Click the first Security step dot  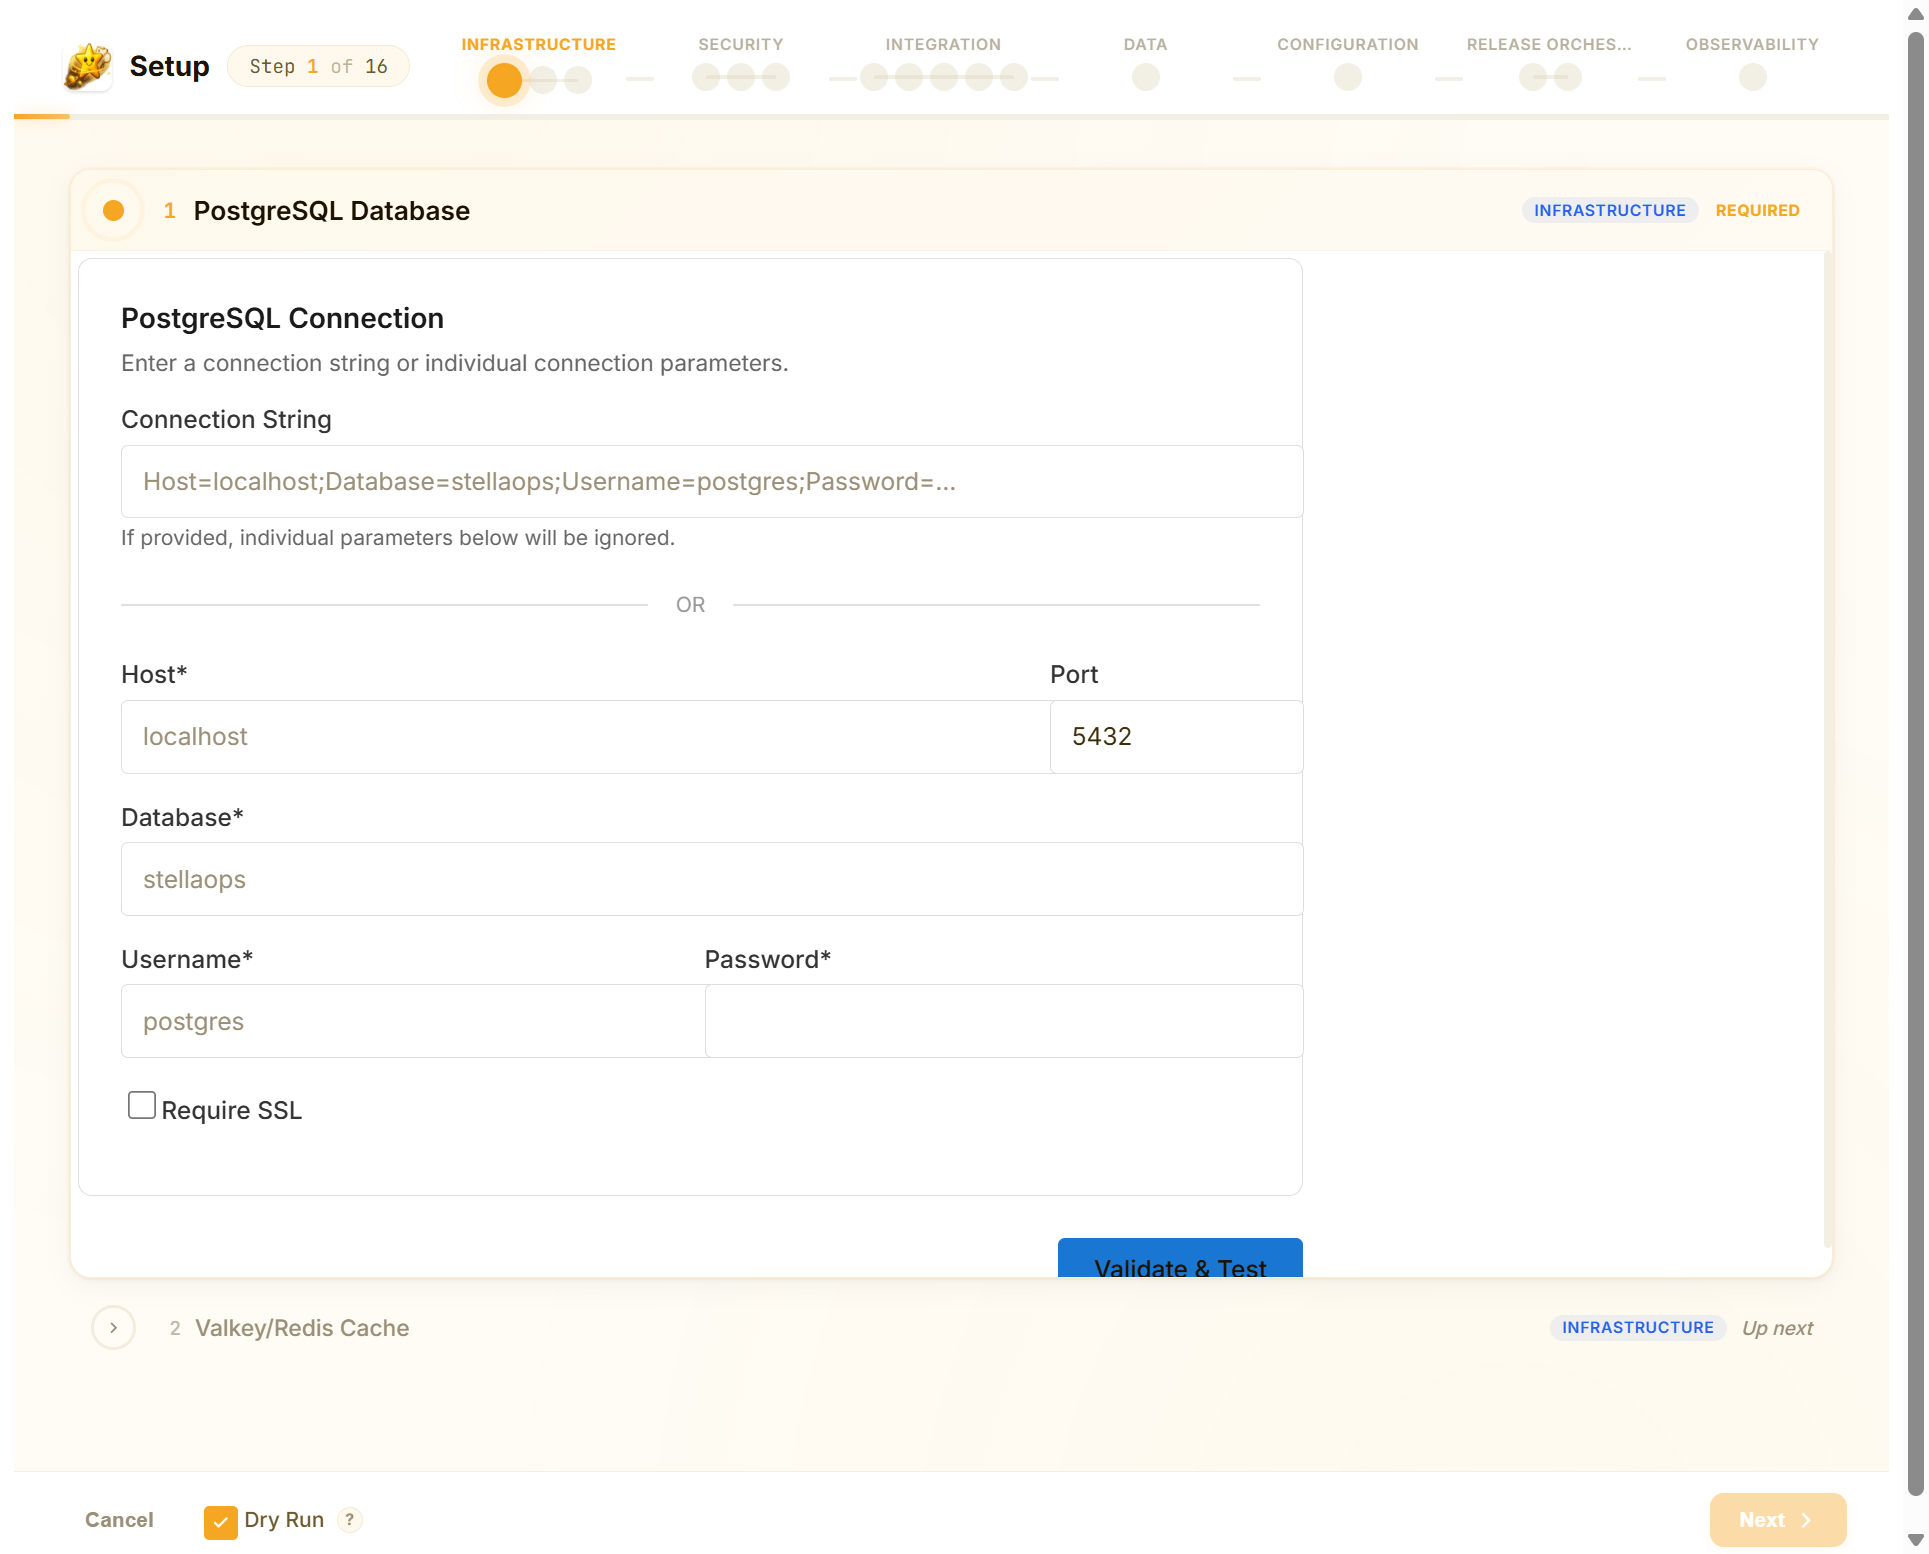(706, 77)
